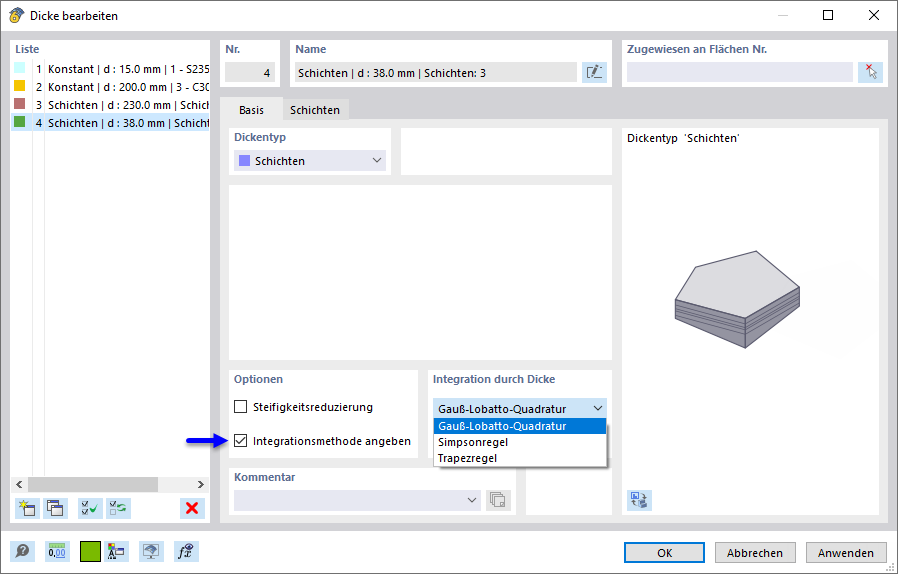This screenshot has width=898, height=574.
Task: Click the edit name icon beside Name field
Action: pos(594,72)
